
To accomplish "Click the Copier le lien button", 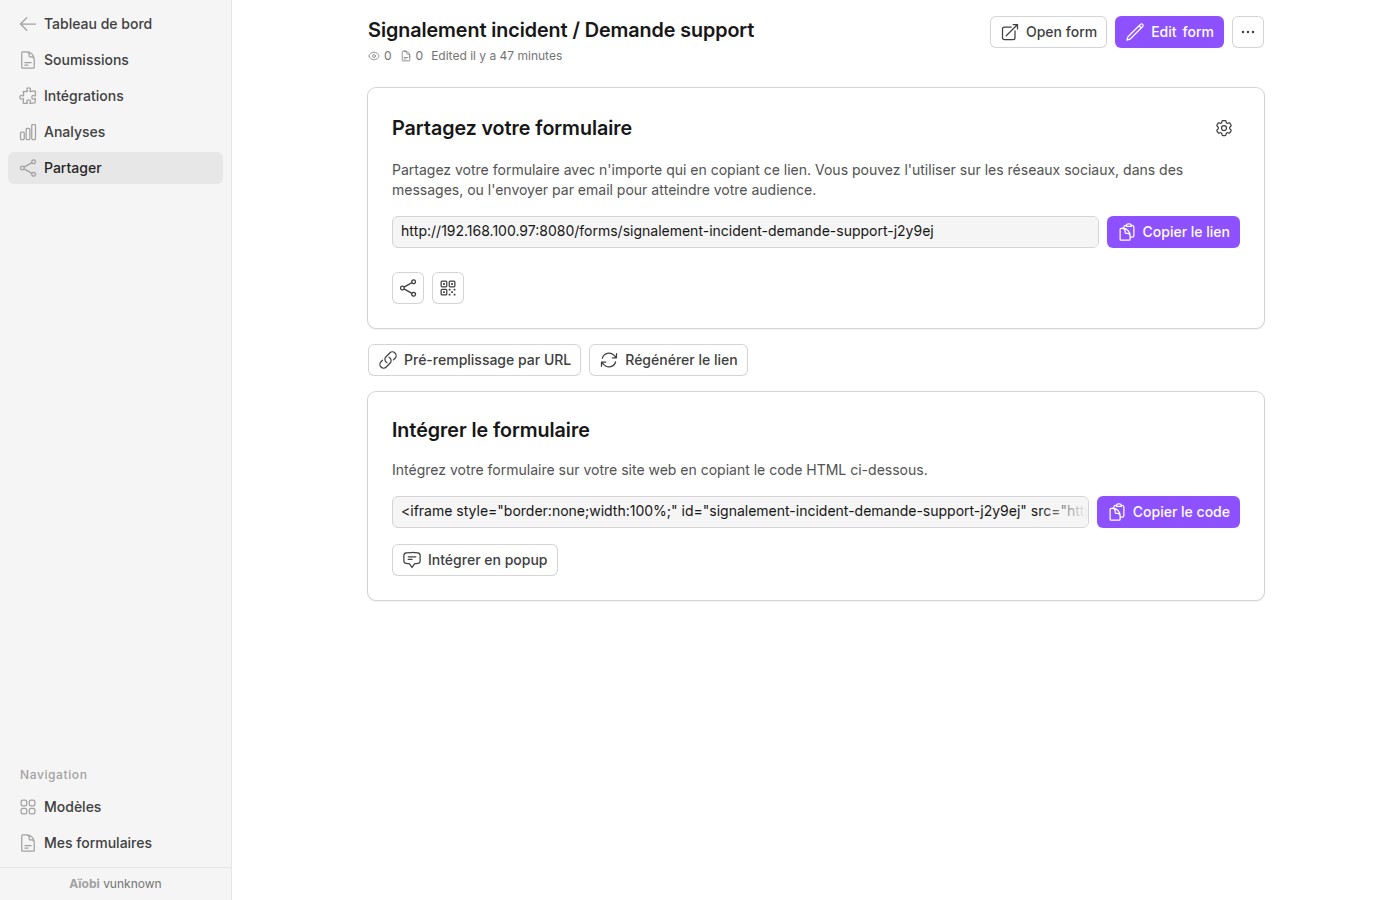I will click(1173, 232).
